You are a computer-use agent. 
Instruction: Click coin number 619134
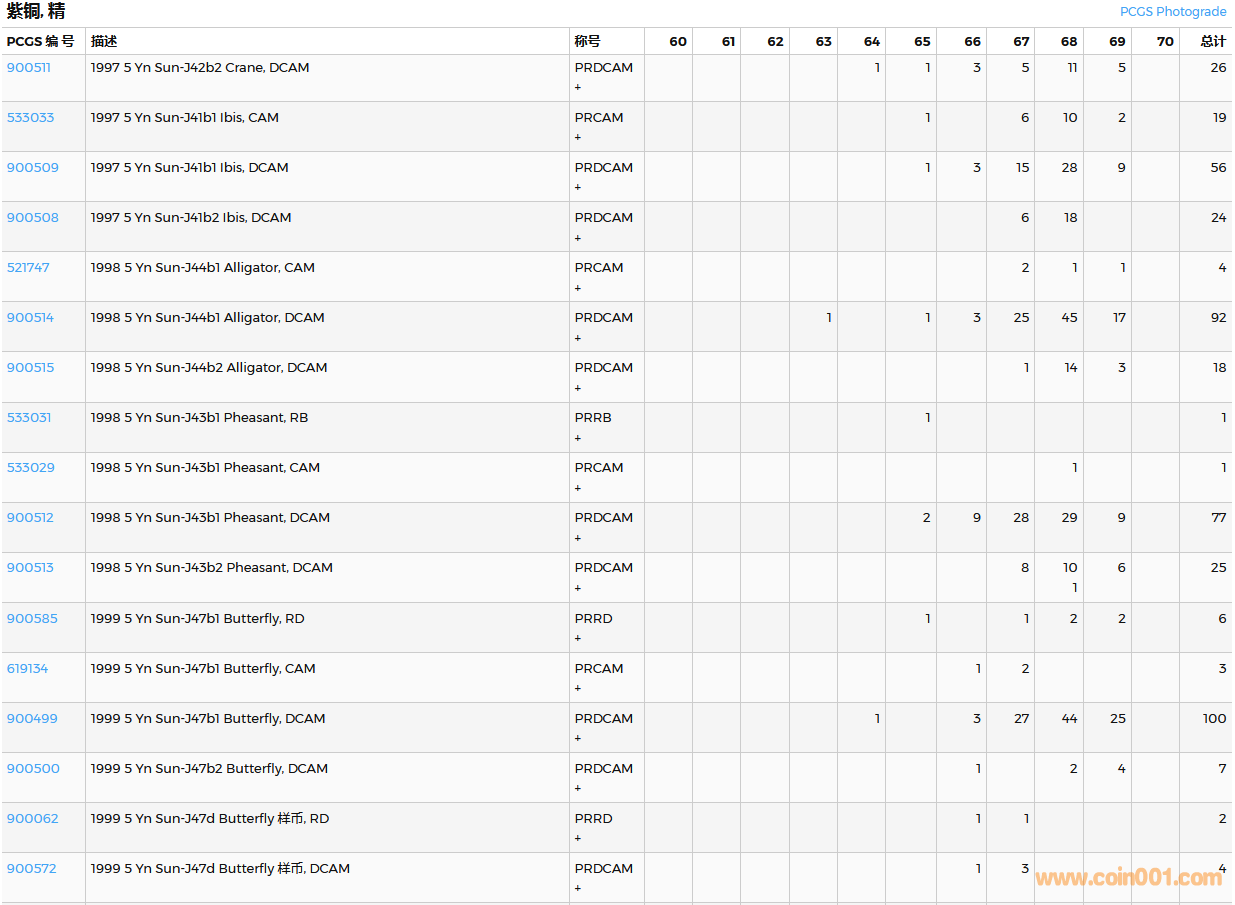tap(28, 669)
